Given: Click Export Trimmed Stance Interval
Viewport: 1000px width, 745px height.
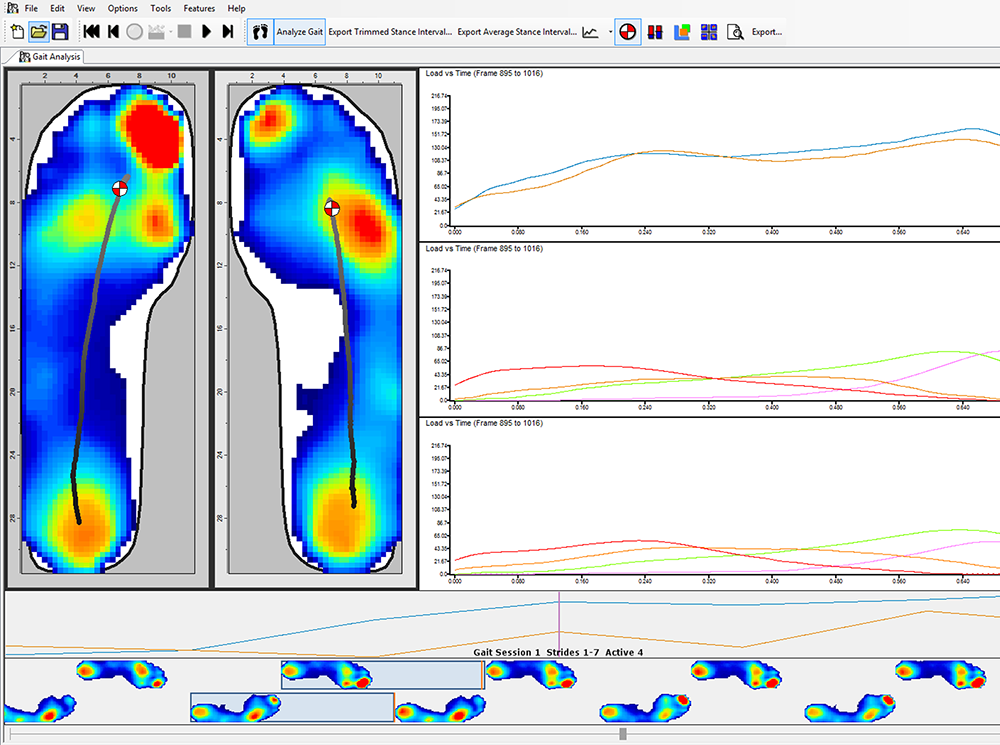Looking at the screenshot, I should pyautogui.click(x=388, y=31).
